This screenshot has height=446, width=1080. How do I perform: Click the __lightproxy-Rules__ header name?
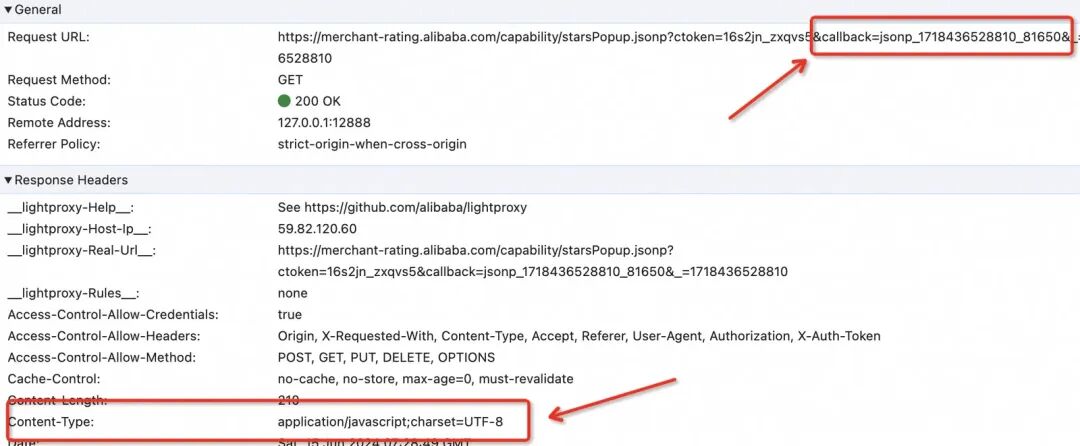point(73,293)
